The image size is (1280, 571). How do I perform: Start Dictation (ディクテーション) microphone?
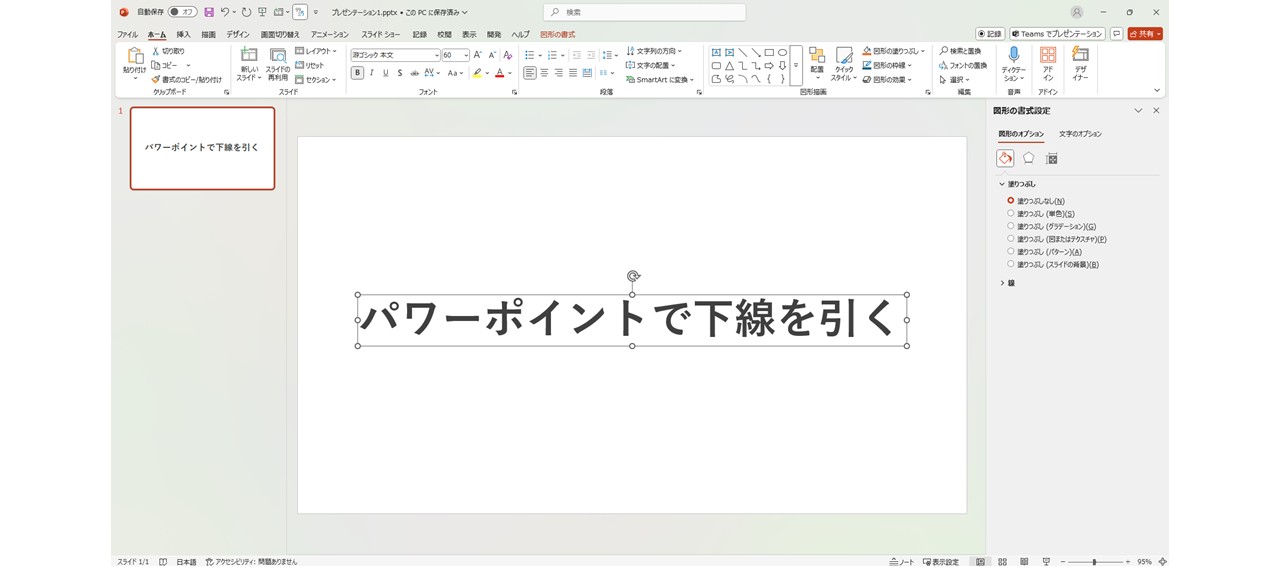1014,64
